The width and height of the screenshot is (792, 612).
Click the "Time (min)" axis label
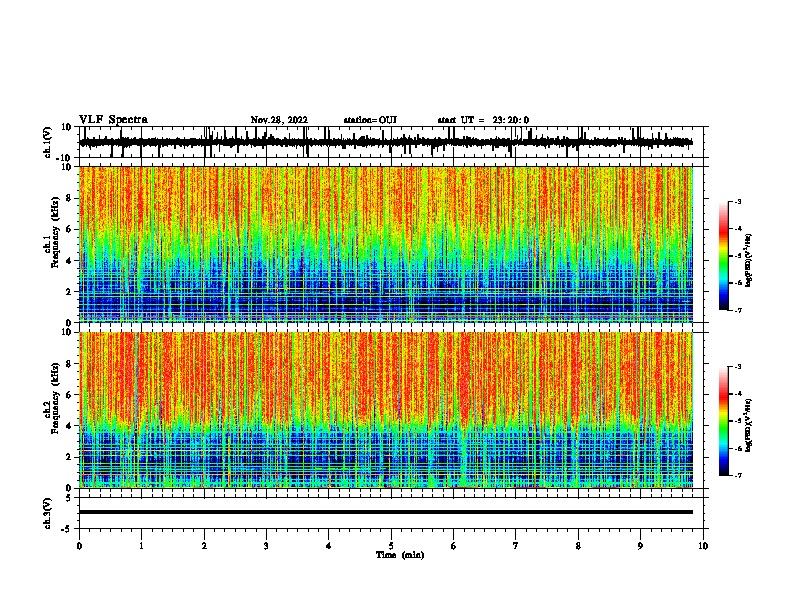pos(400,555)
